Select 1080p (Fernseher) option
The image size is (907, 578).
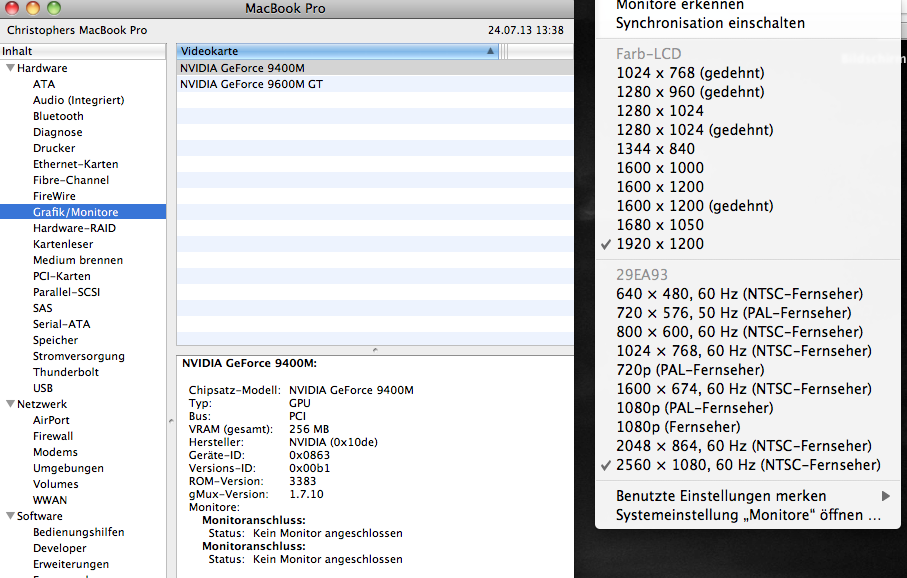coord(678,427)
